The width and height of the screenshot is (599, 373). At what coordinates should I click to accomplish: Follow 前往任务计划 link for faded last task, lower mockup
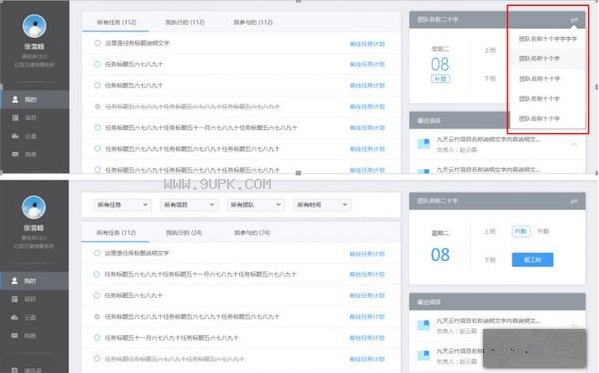point(367,359)
